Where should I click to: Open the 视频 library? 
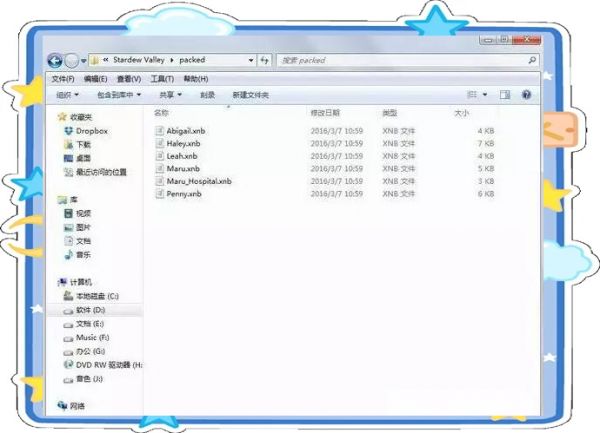click(78, 213)
